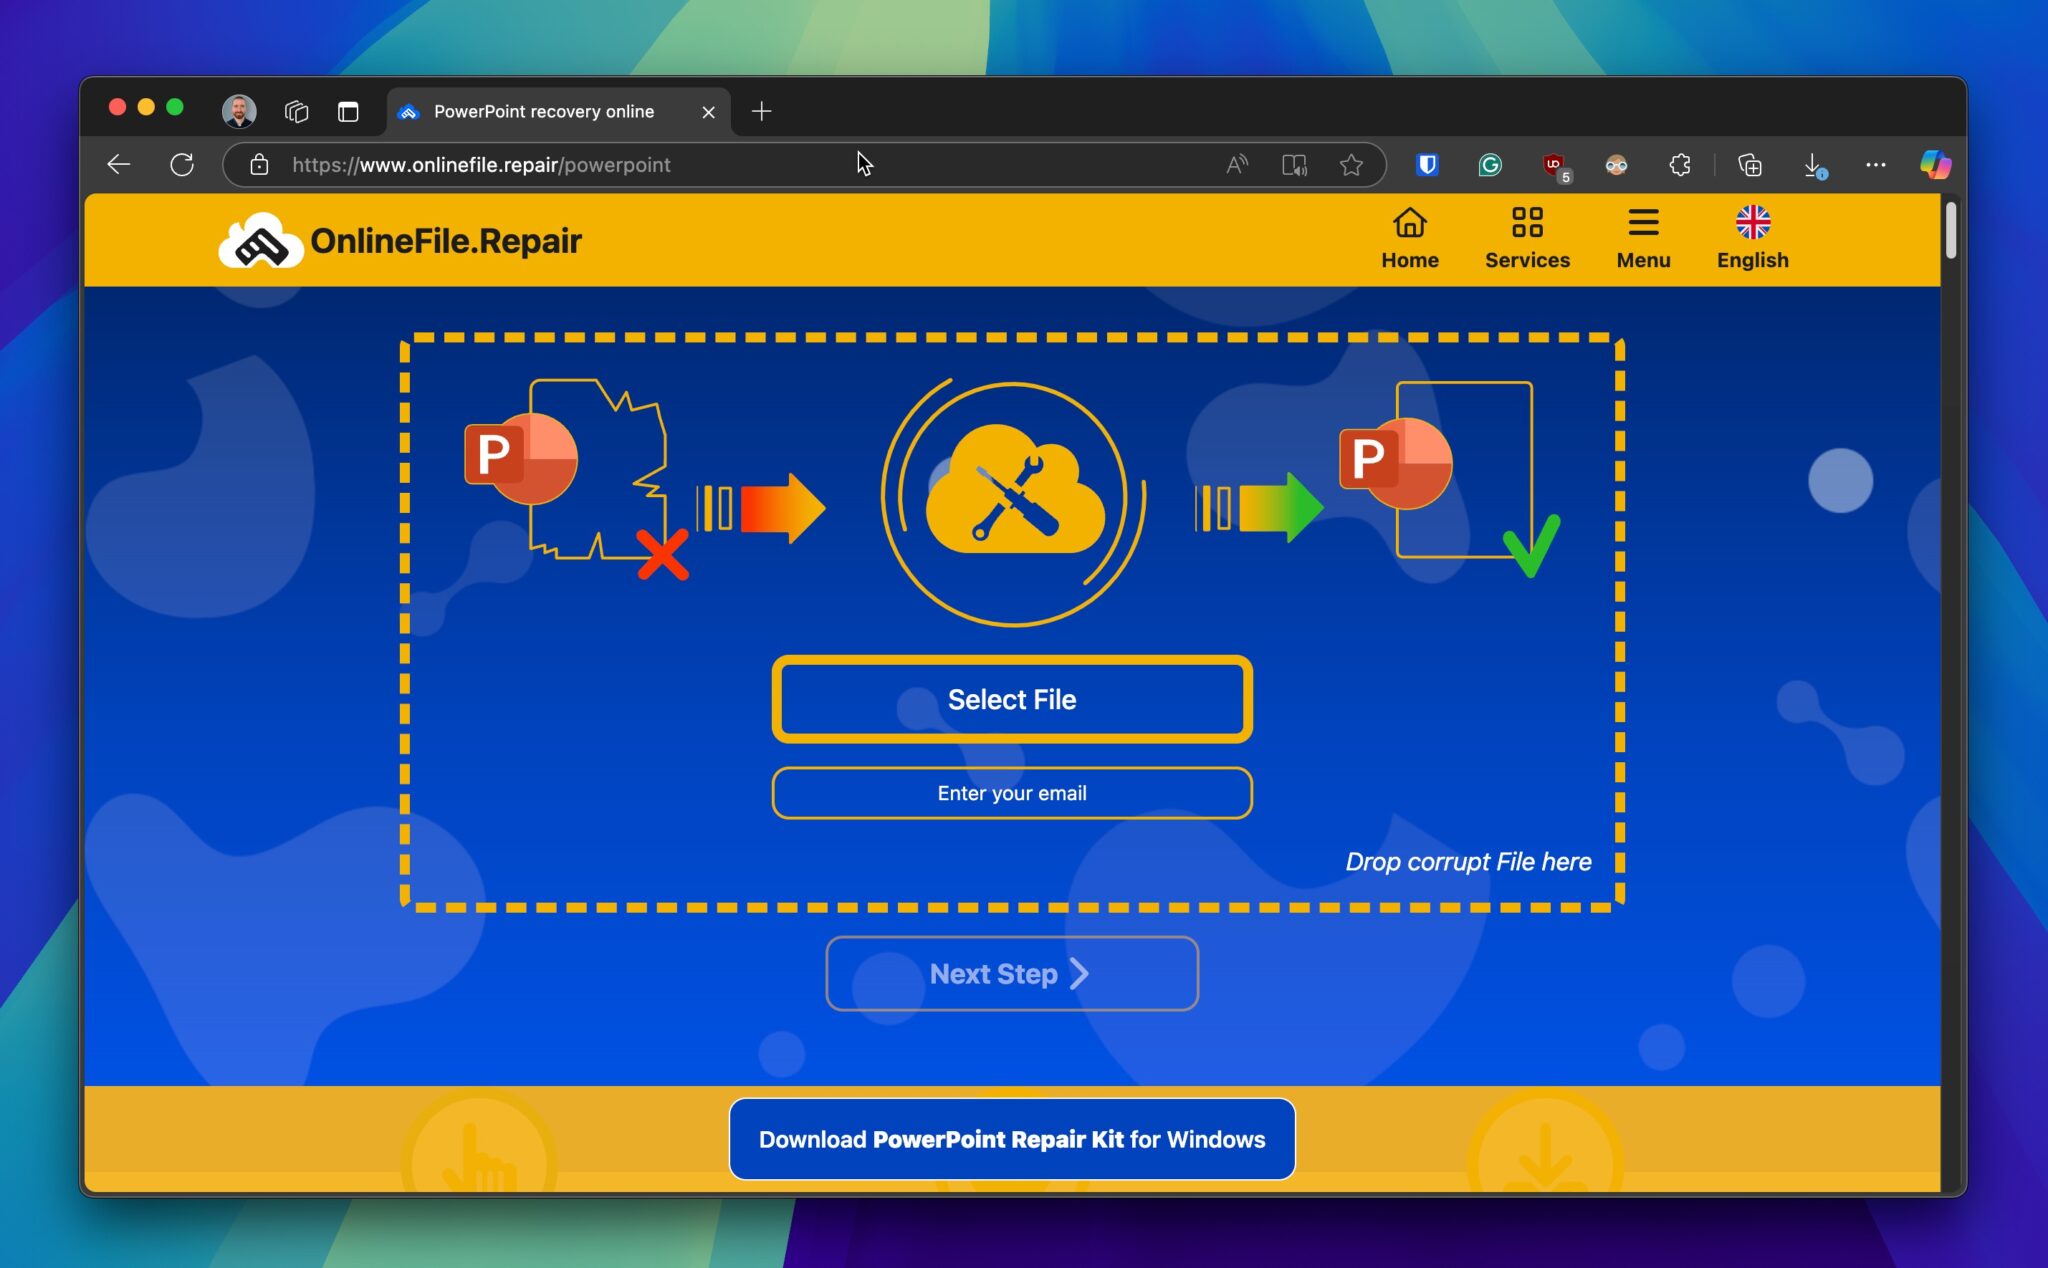Open a new browser tab
2048x1268 pixels.
tap(761, 111)
